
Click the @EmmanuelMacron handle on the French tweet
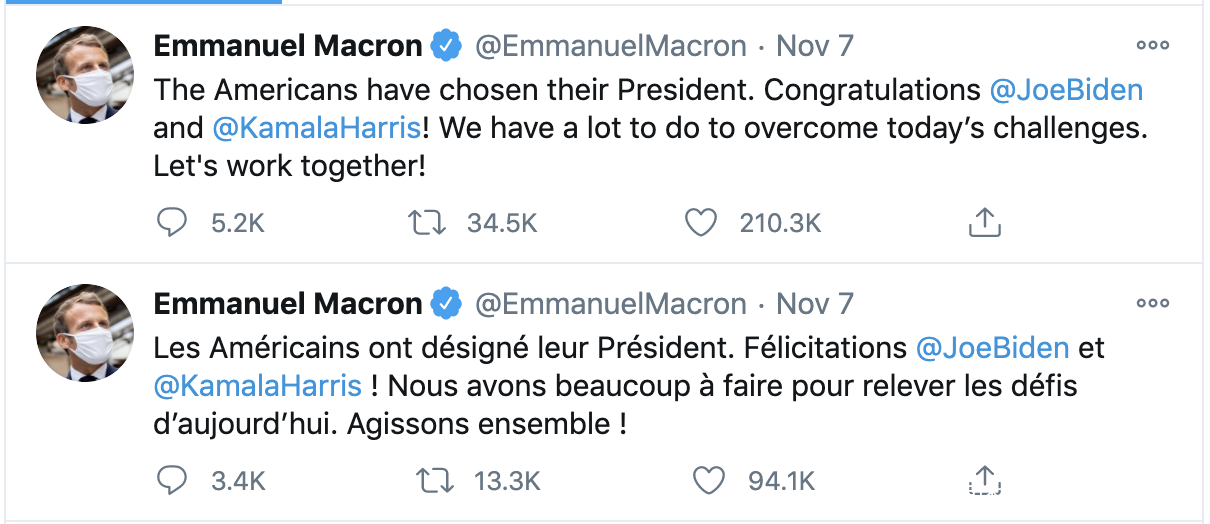coord(610,304)
